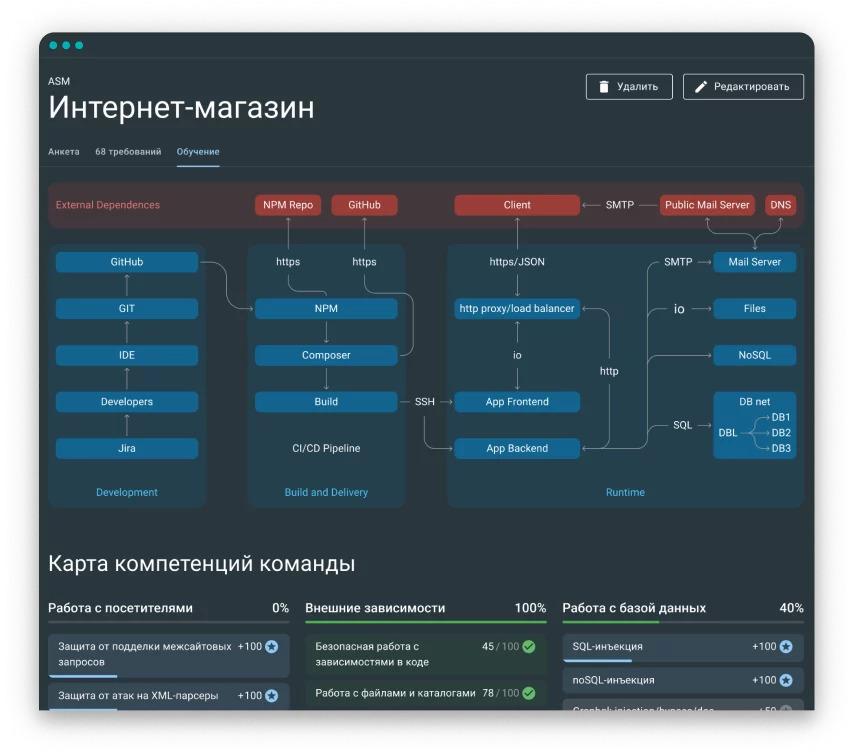Click the Внешние зависимости heading
The height and width of the screenshot is (755, 852).
375,608
